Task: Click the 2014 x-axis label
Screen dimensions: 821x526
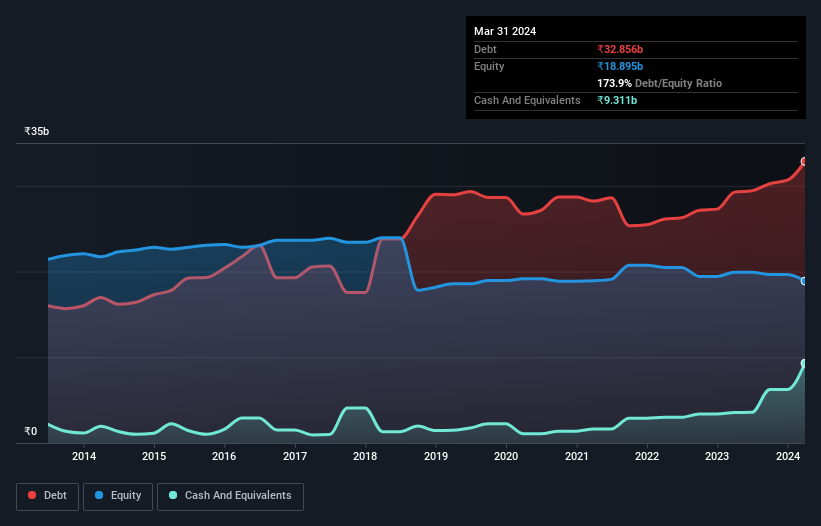Action: pos(84,456)
